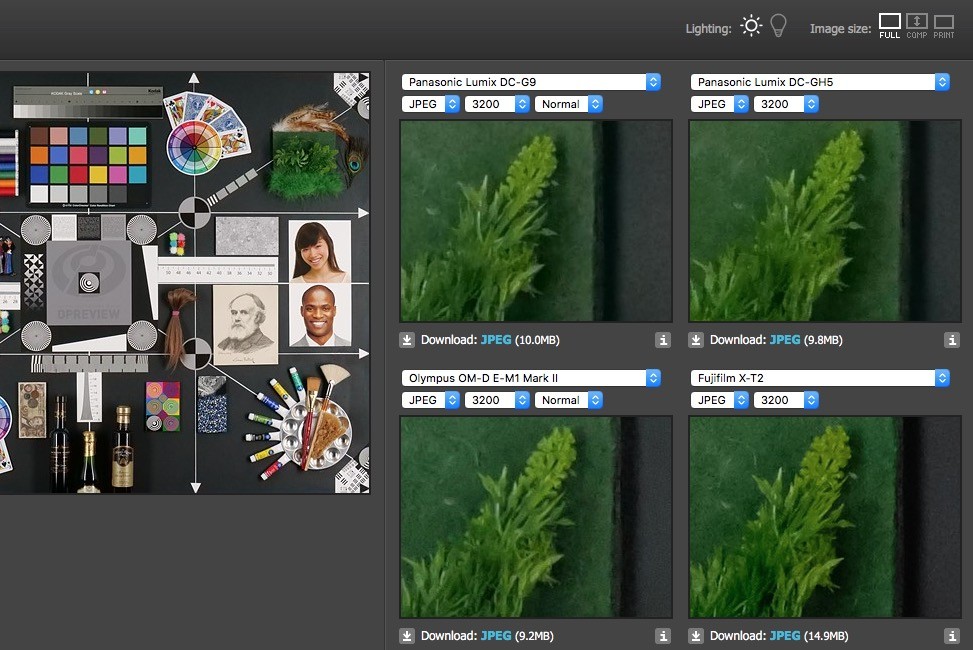Select PRINT image size

point(944,26)
